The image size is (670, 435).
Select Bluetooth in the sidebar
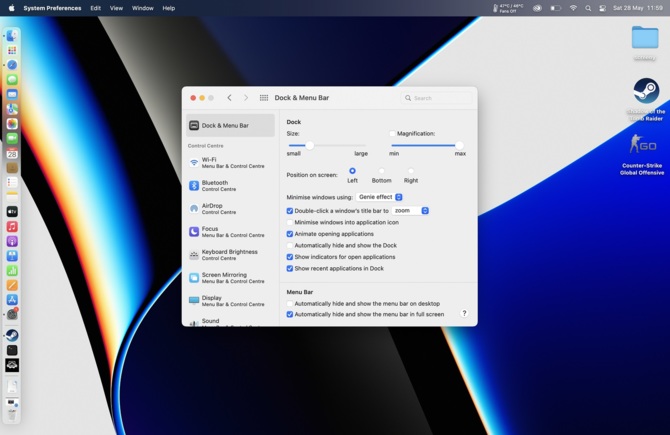(230, 185)
